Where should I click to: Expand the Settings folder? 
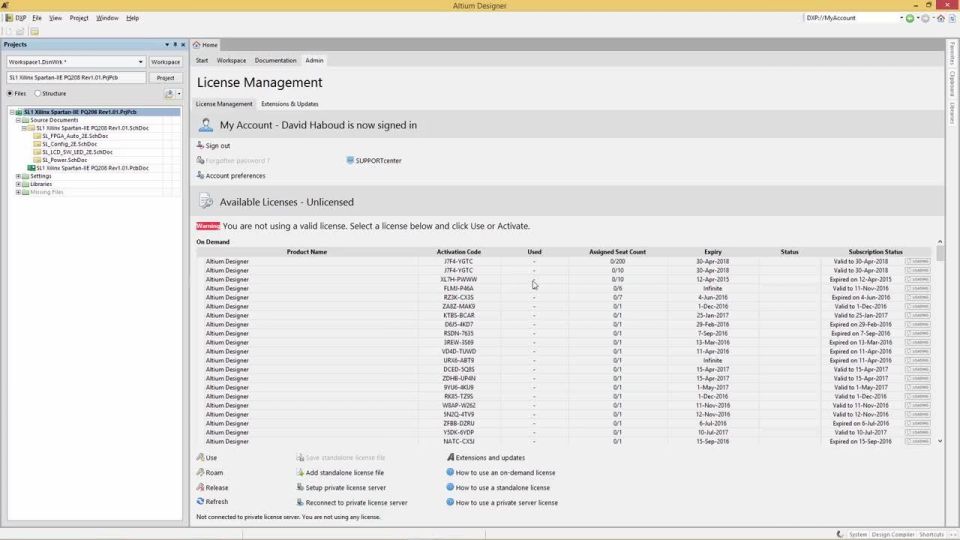tap(18, 176)
